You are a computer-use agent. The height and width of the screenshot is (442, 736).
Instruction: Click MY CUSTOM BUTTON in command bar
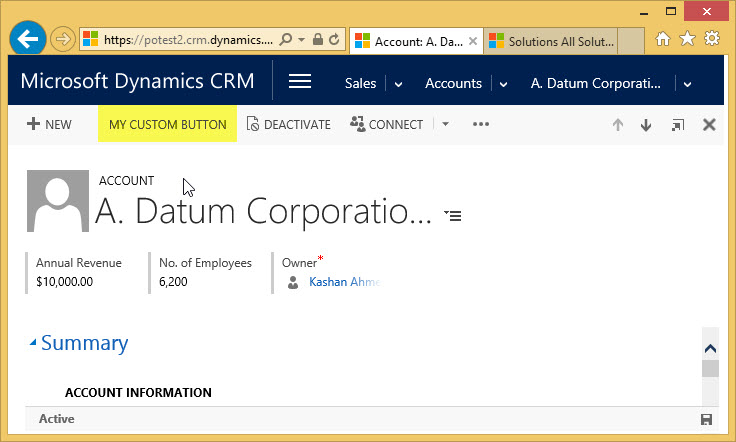[168, 124]
